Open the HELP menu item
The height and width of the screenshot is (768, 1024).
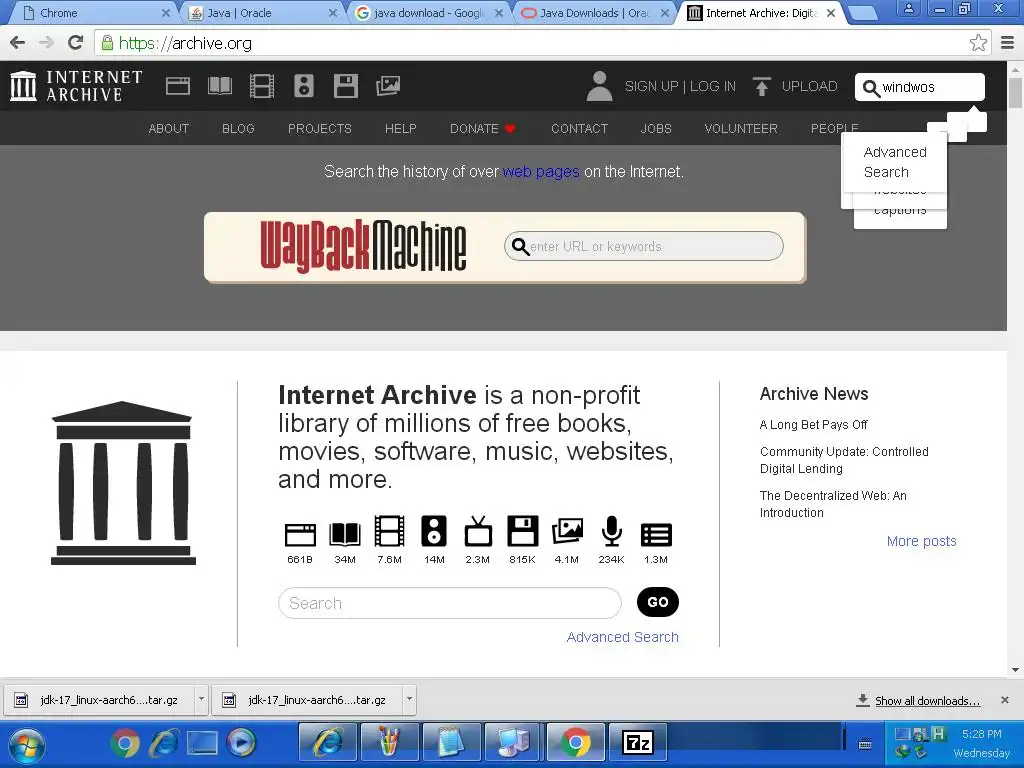pos(401,129)
